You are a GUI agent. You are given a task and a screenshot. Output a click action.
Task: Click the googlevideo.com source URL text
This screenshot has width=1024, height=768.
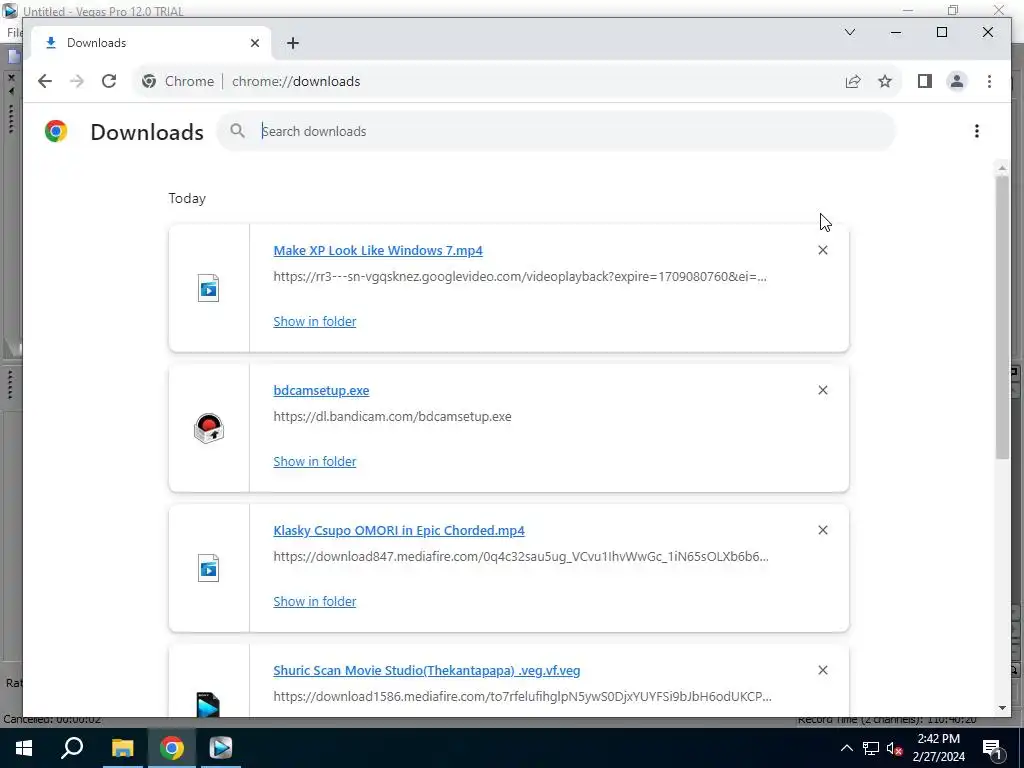click(x=520, y=276)
